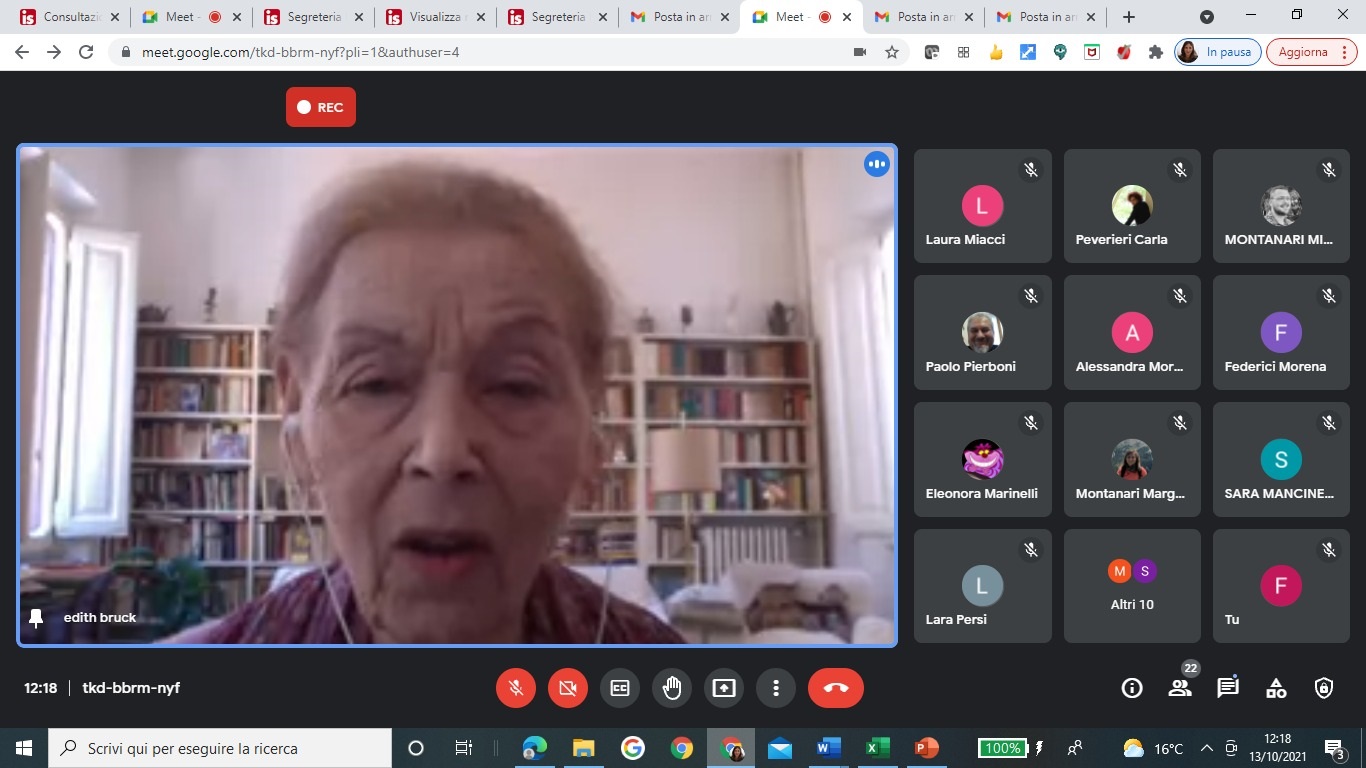Start presenting your screen
Viewport: 1366px width, 768px height.
point(724,688)
